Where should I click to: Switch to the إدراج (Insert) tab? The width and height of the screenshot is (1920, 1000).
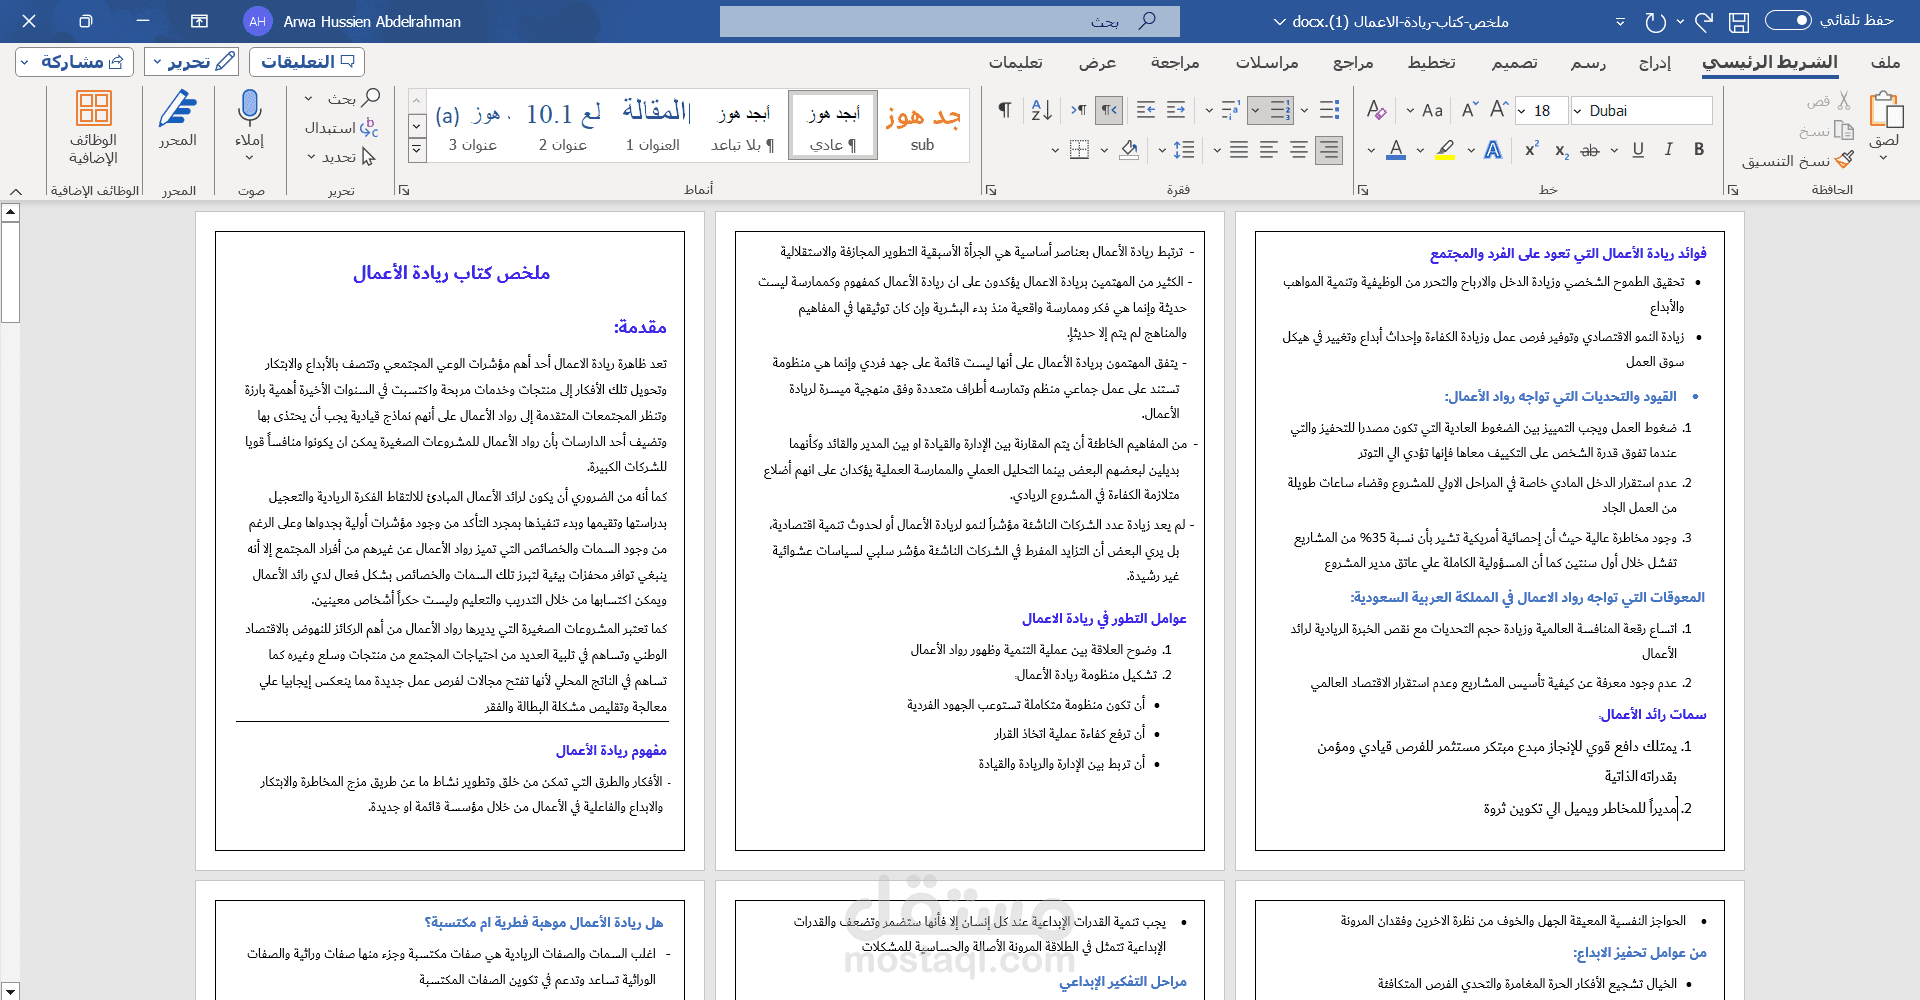click(x=1655, y=62)
